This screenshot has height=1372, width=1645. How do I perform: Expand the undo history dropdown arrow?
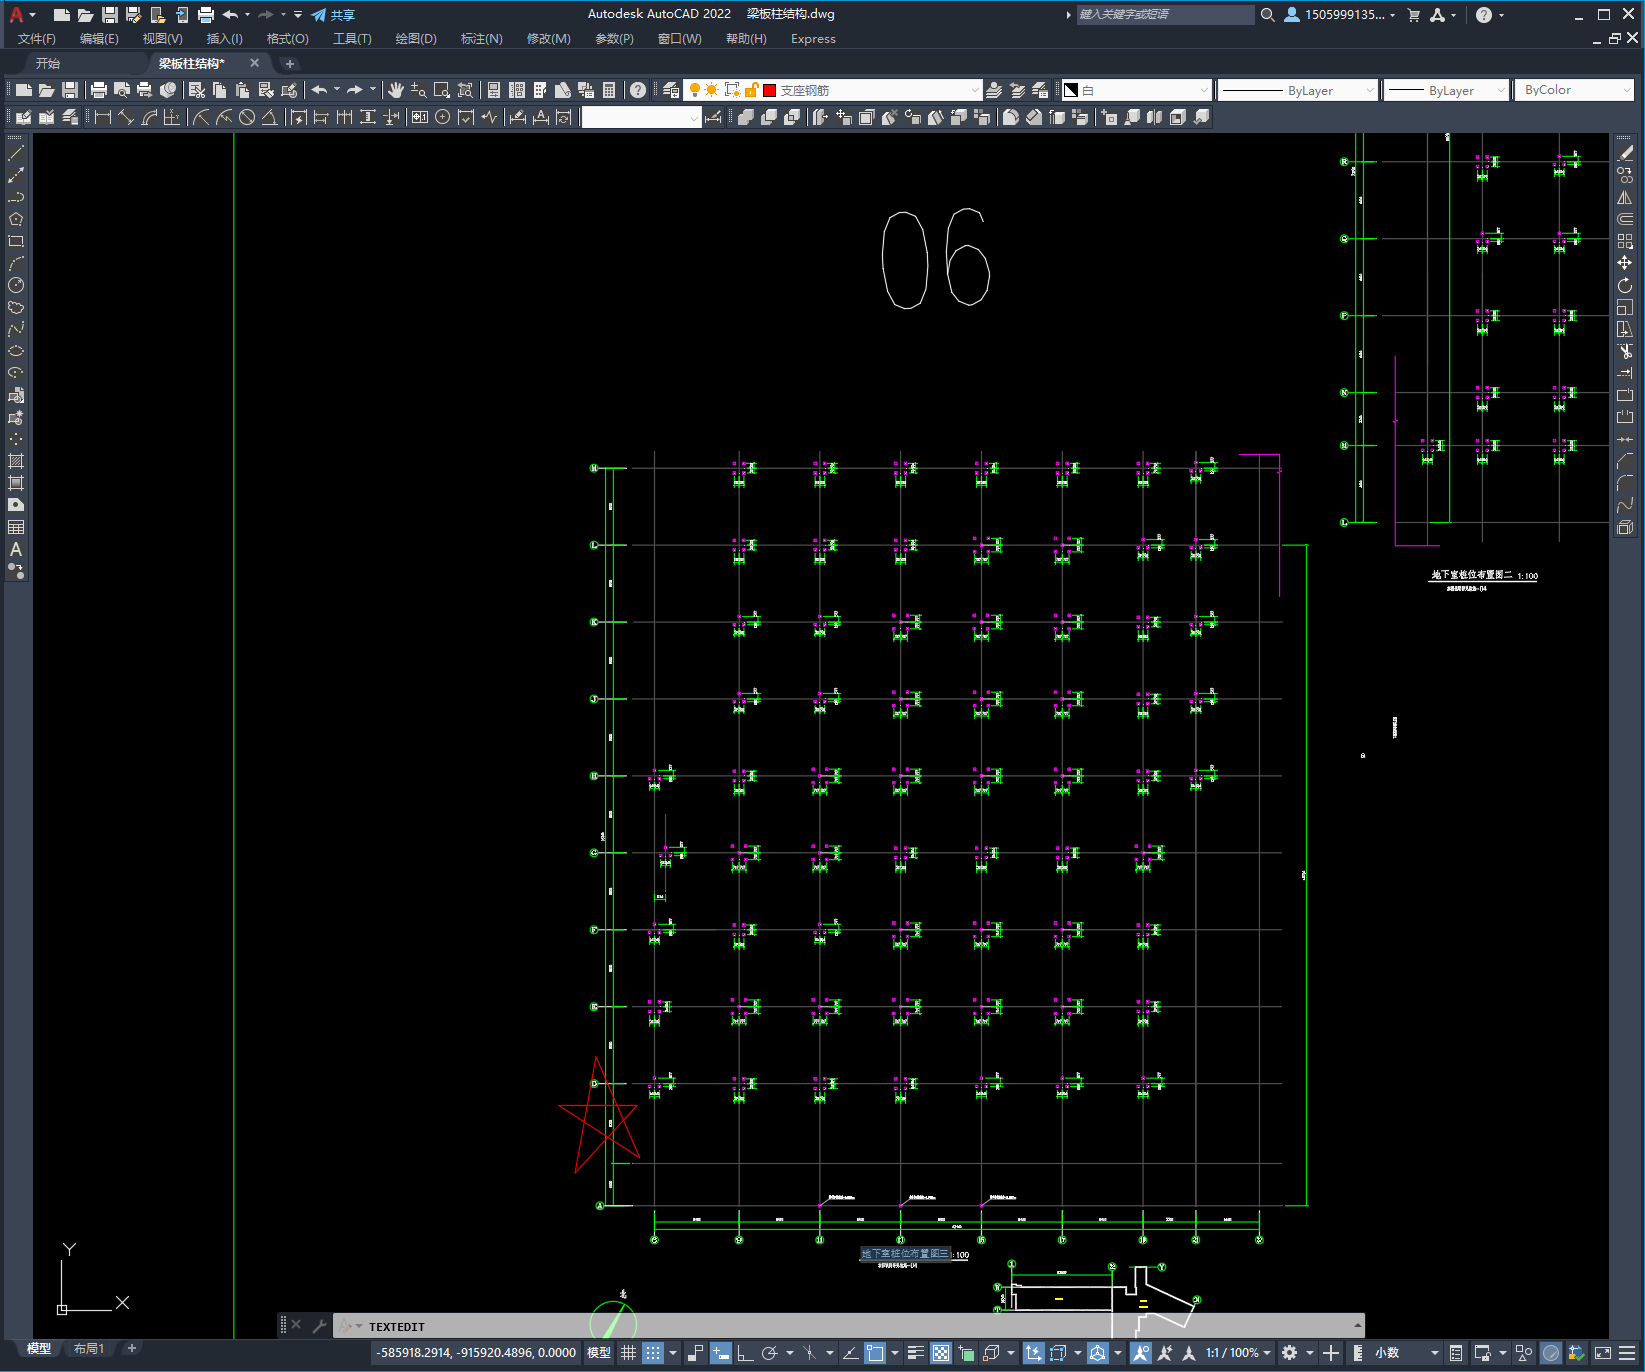click(337, 90)
